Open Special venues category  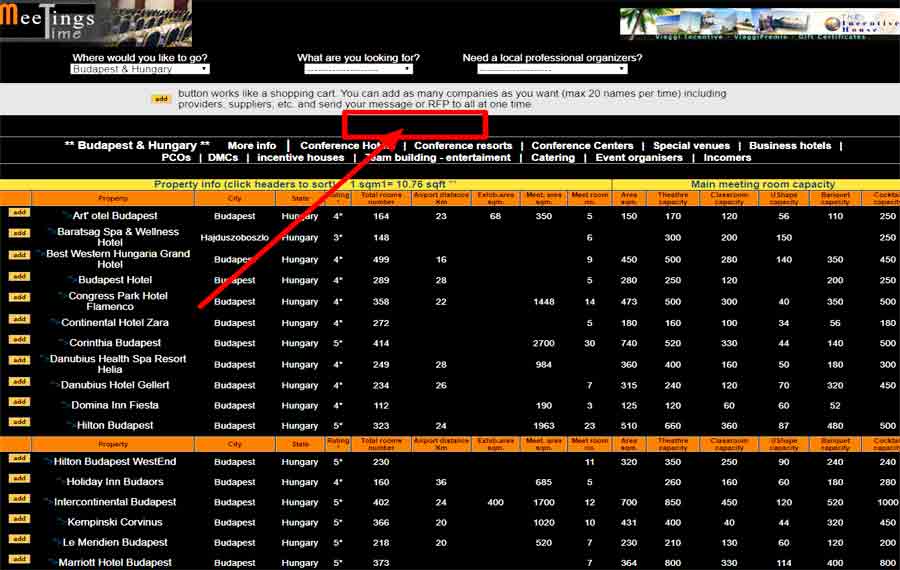tap(691, 146)
